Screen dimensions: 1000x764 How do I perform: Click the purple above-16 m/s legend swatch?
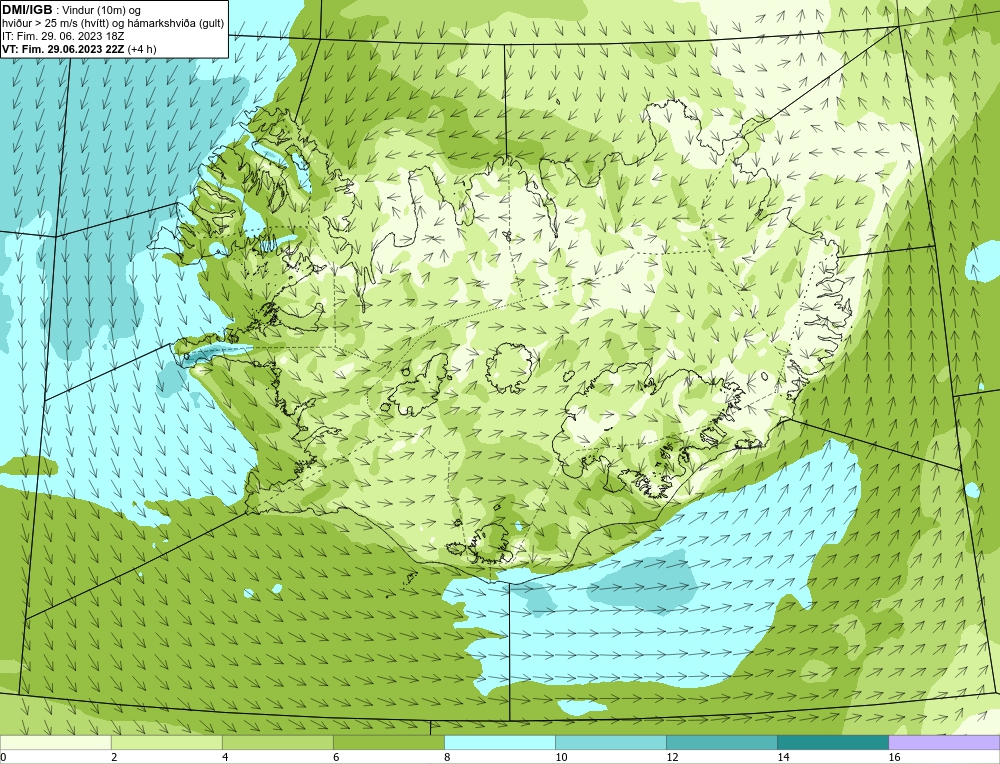(944, 742)
